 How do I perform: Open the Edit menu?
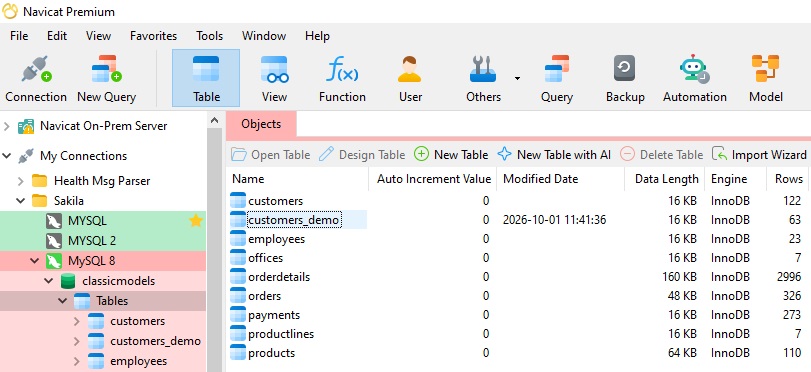pyautogui.click(x=57, y=36)
